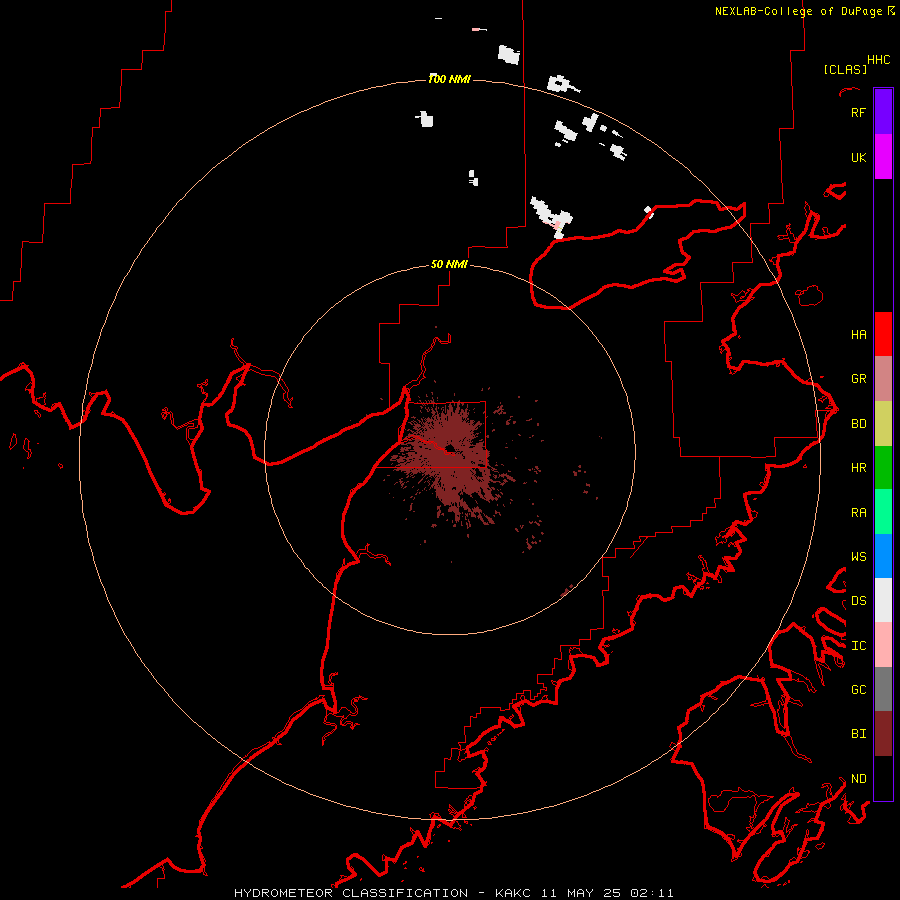This screenshot has height=900, width=900.
Task: Click the [CLAS] label
Action: [845, 69]
